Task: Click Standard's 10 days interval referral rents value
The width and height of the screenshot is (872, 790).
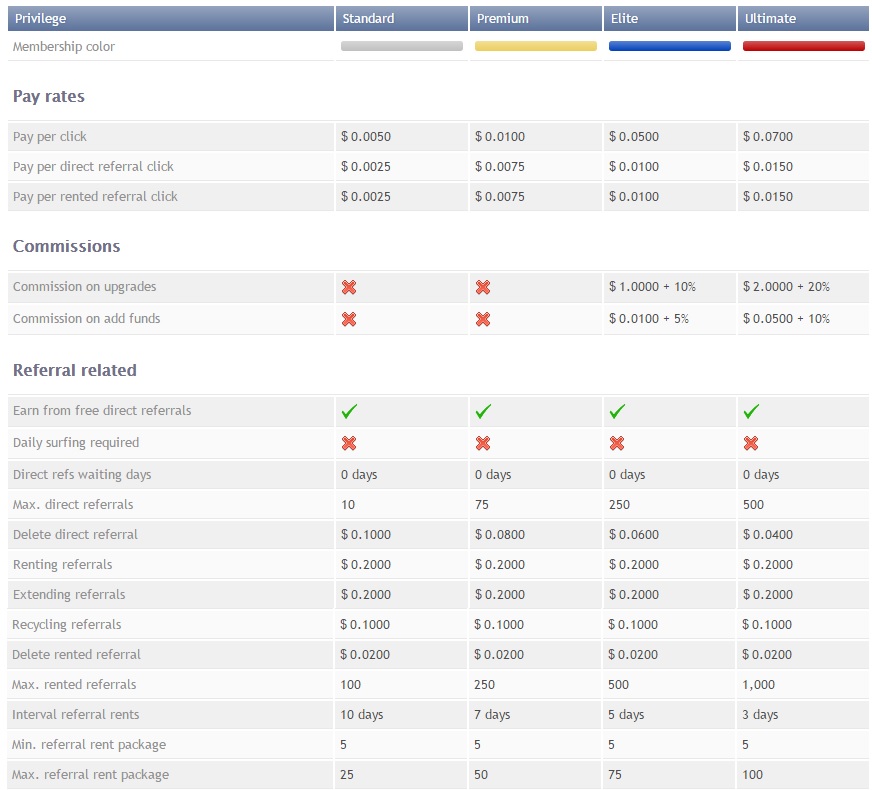Action: coord(361,715)
